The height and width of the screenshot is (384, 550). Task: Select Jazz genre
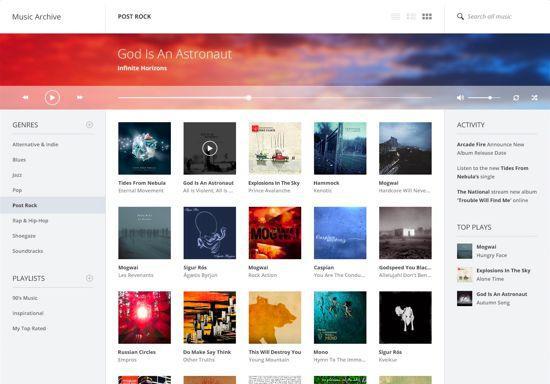17,175
